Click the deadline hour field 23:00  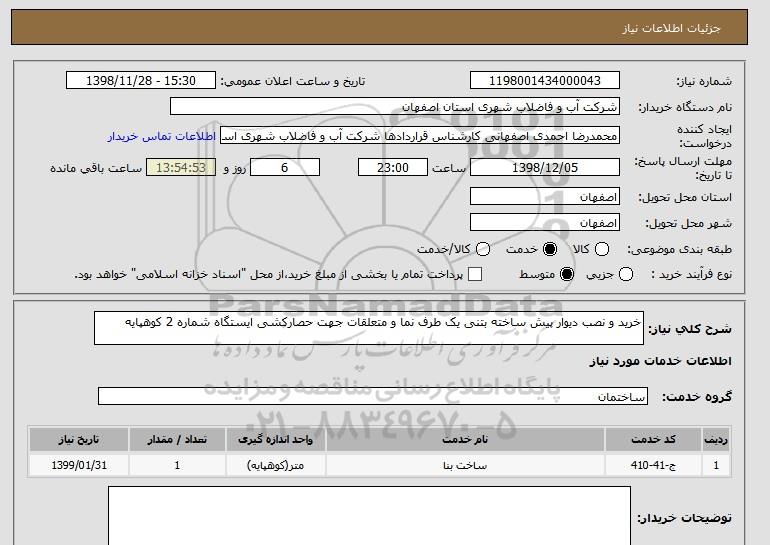tap(393, 167)
